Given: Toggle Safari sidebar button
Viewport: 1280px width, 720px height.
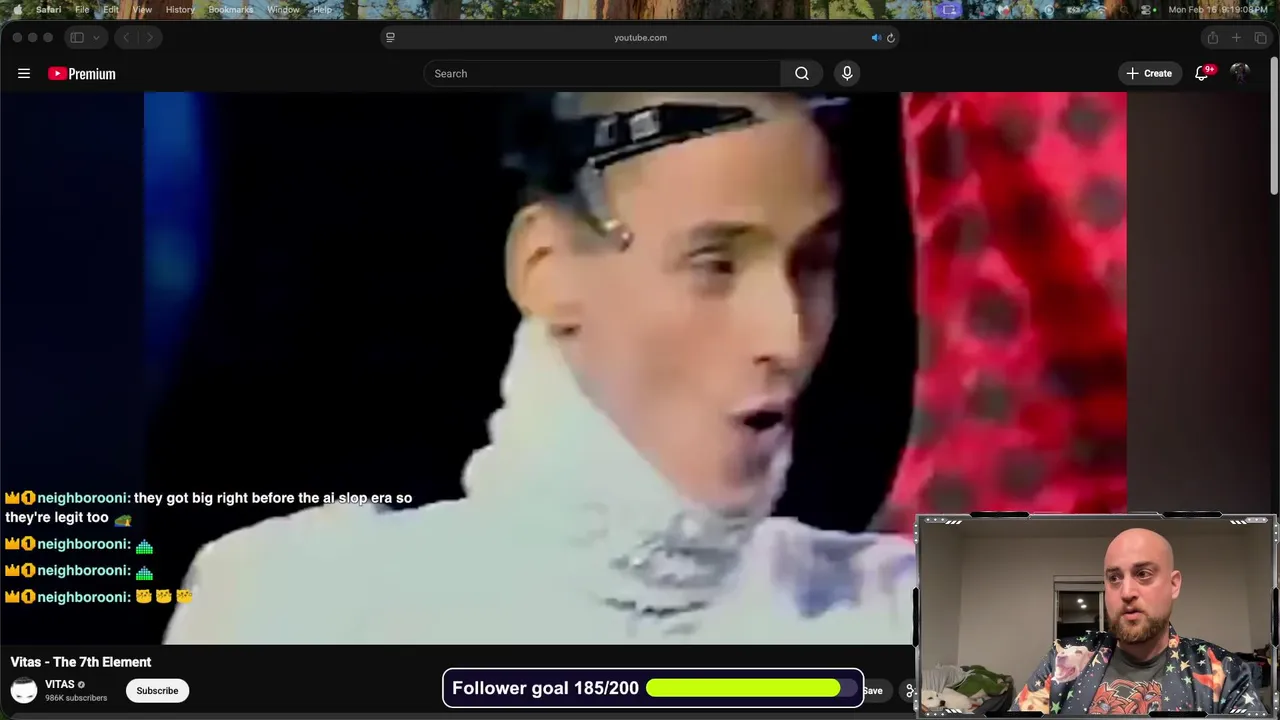Looking at the screenshot, I should (77, 37).
